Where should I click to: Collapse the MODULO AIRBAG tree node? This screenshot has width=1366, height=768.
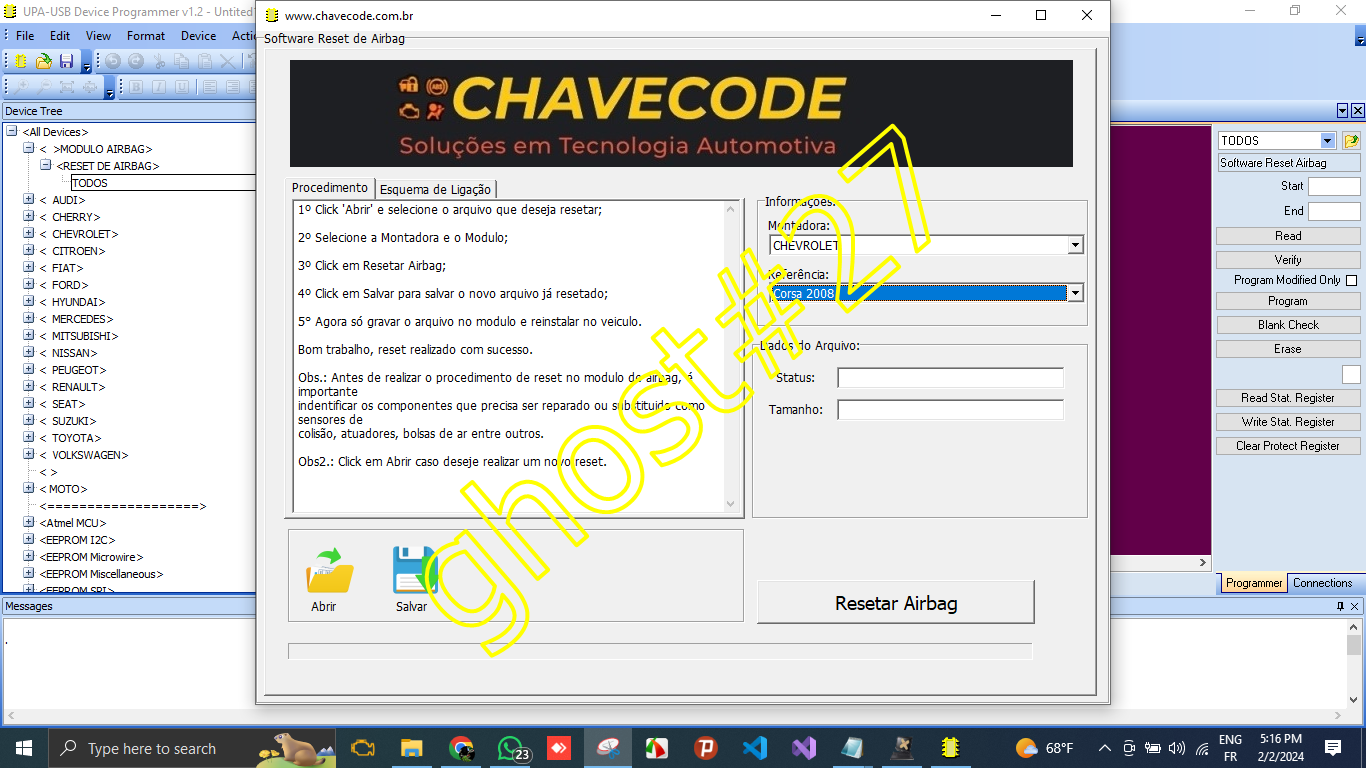coord(29,148)
